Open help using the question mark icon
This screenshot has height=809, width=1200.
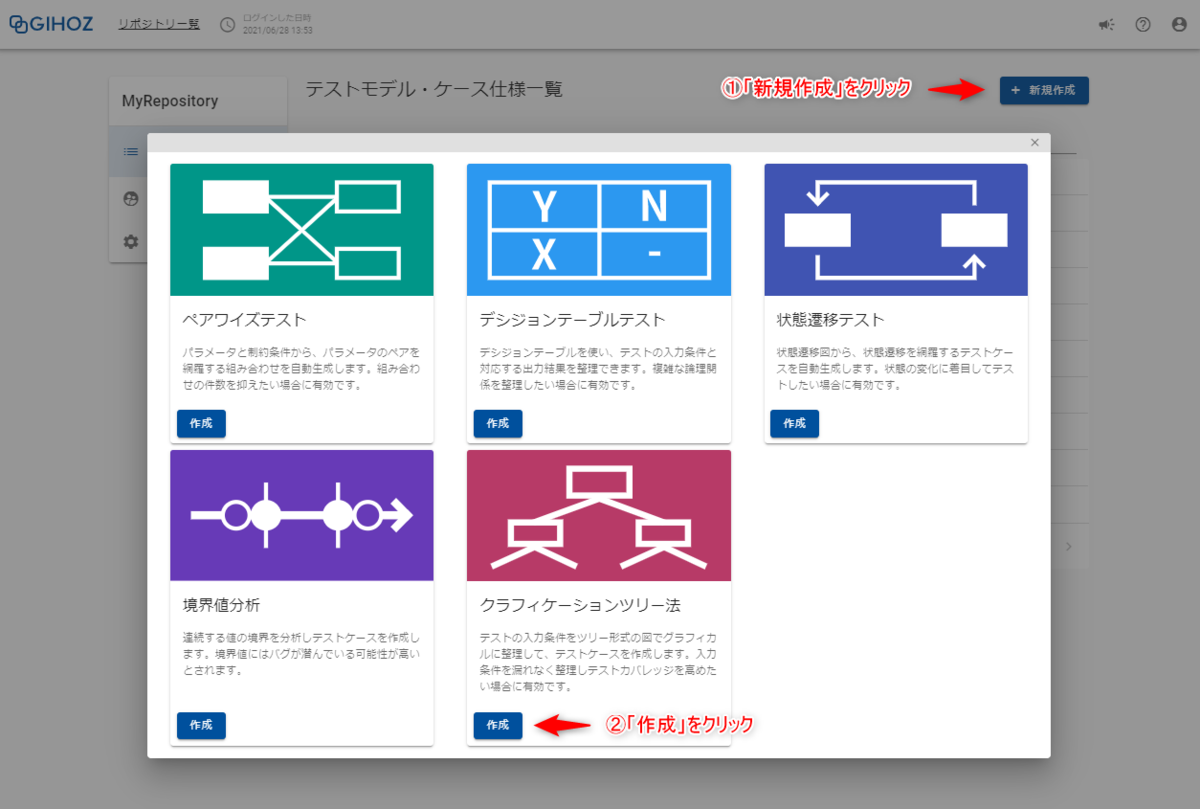[x=1143, y=24]
